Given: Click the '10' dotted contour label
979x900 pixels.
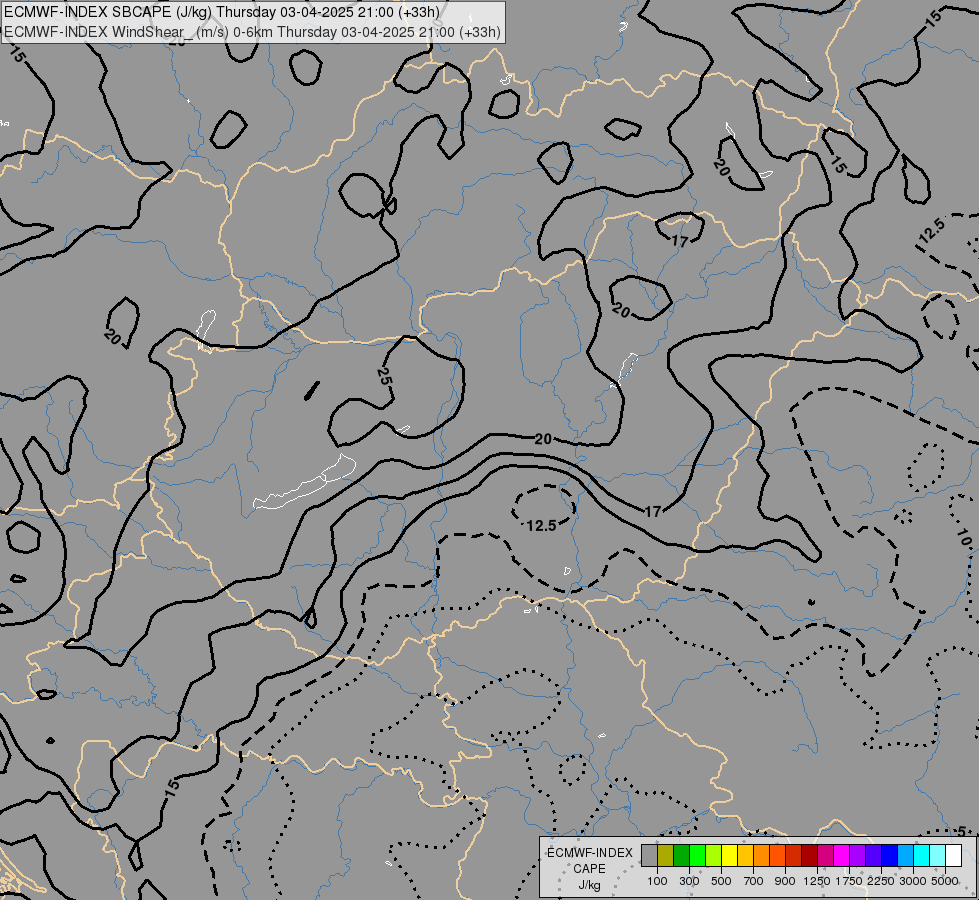Looking at the screenshot, I should (964, 538).
